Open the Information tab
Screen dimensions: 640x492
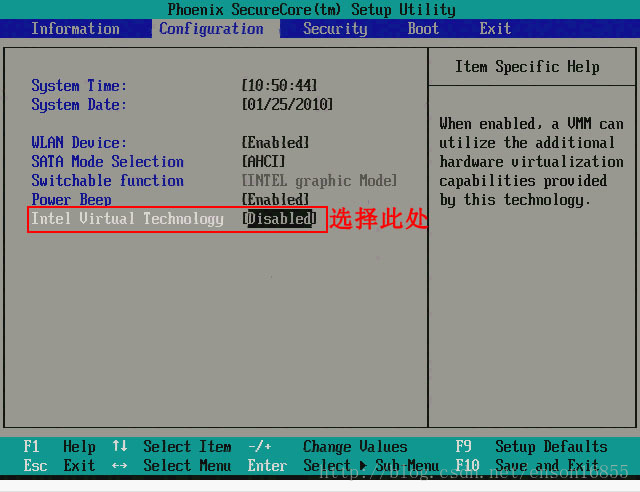pos(76,29)
